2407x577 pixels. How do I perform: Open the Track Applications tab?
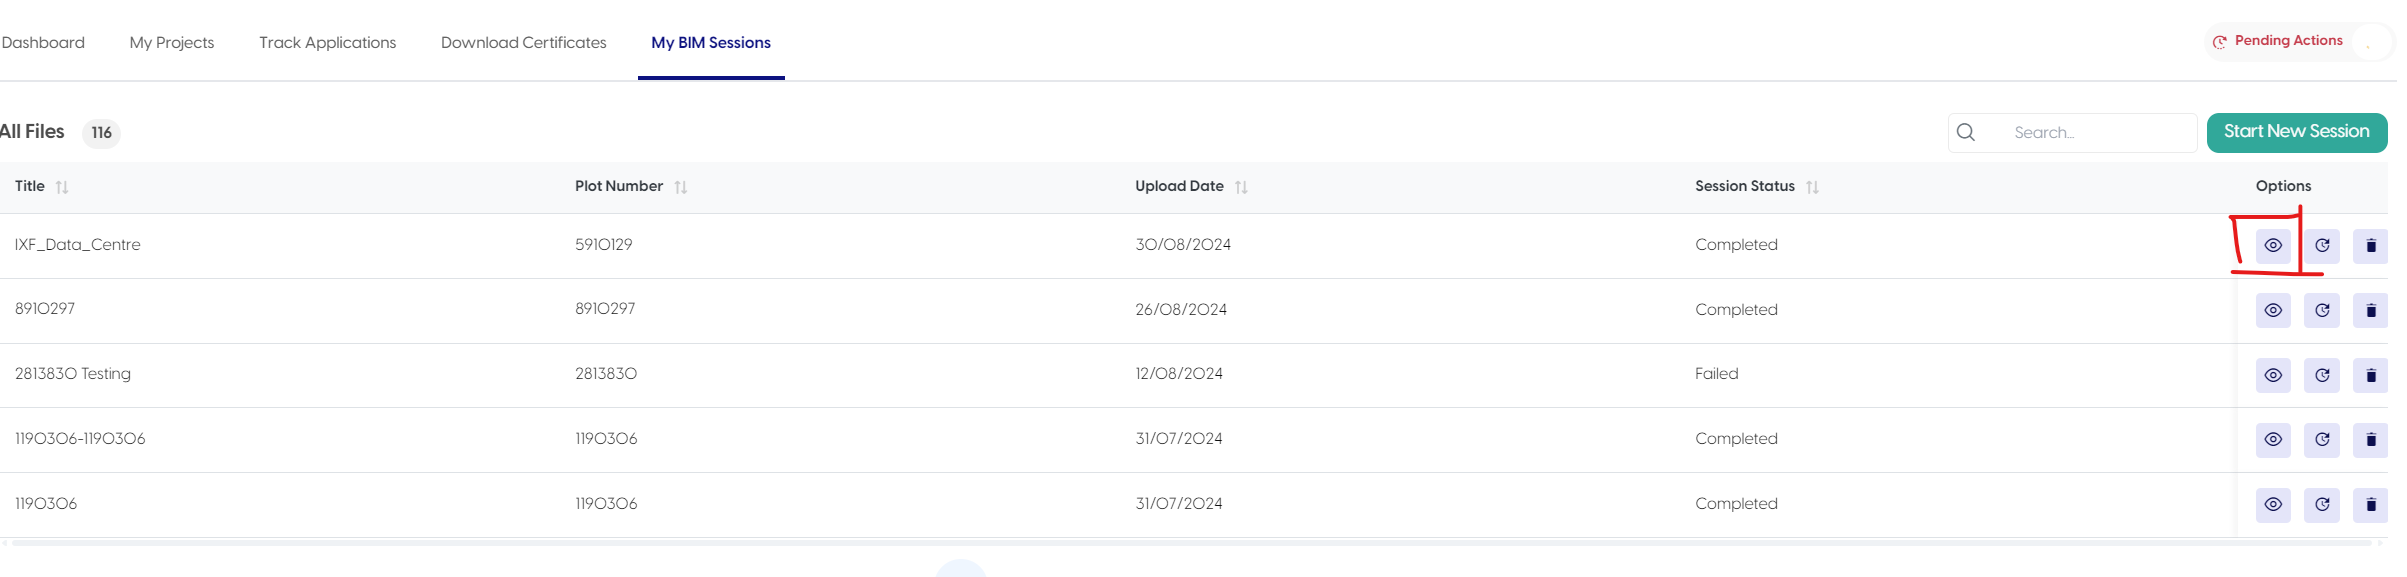(327, 43)
